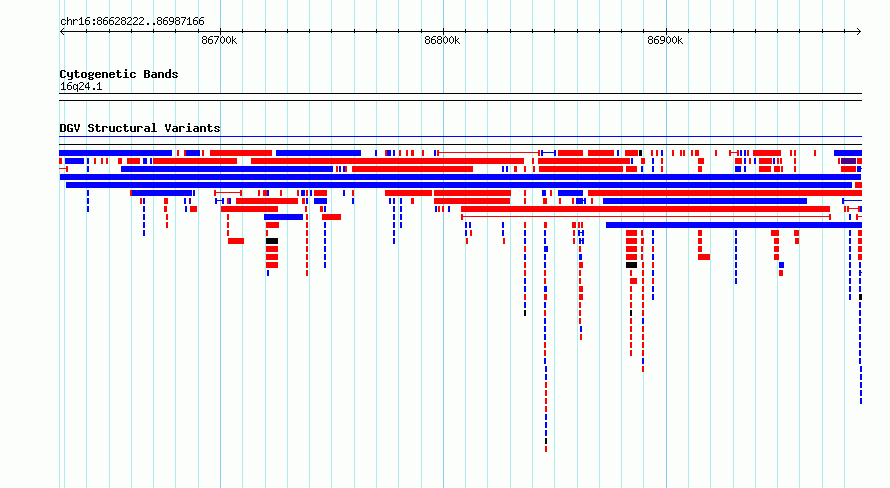Select the long red variant bar second row crossing 86800k
The width and height of the screenshot is (890, 488).
click(387, 161)
